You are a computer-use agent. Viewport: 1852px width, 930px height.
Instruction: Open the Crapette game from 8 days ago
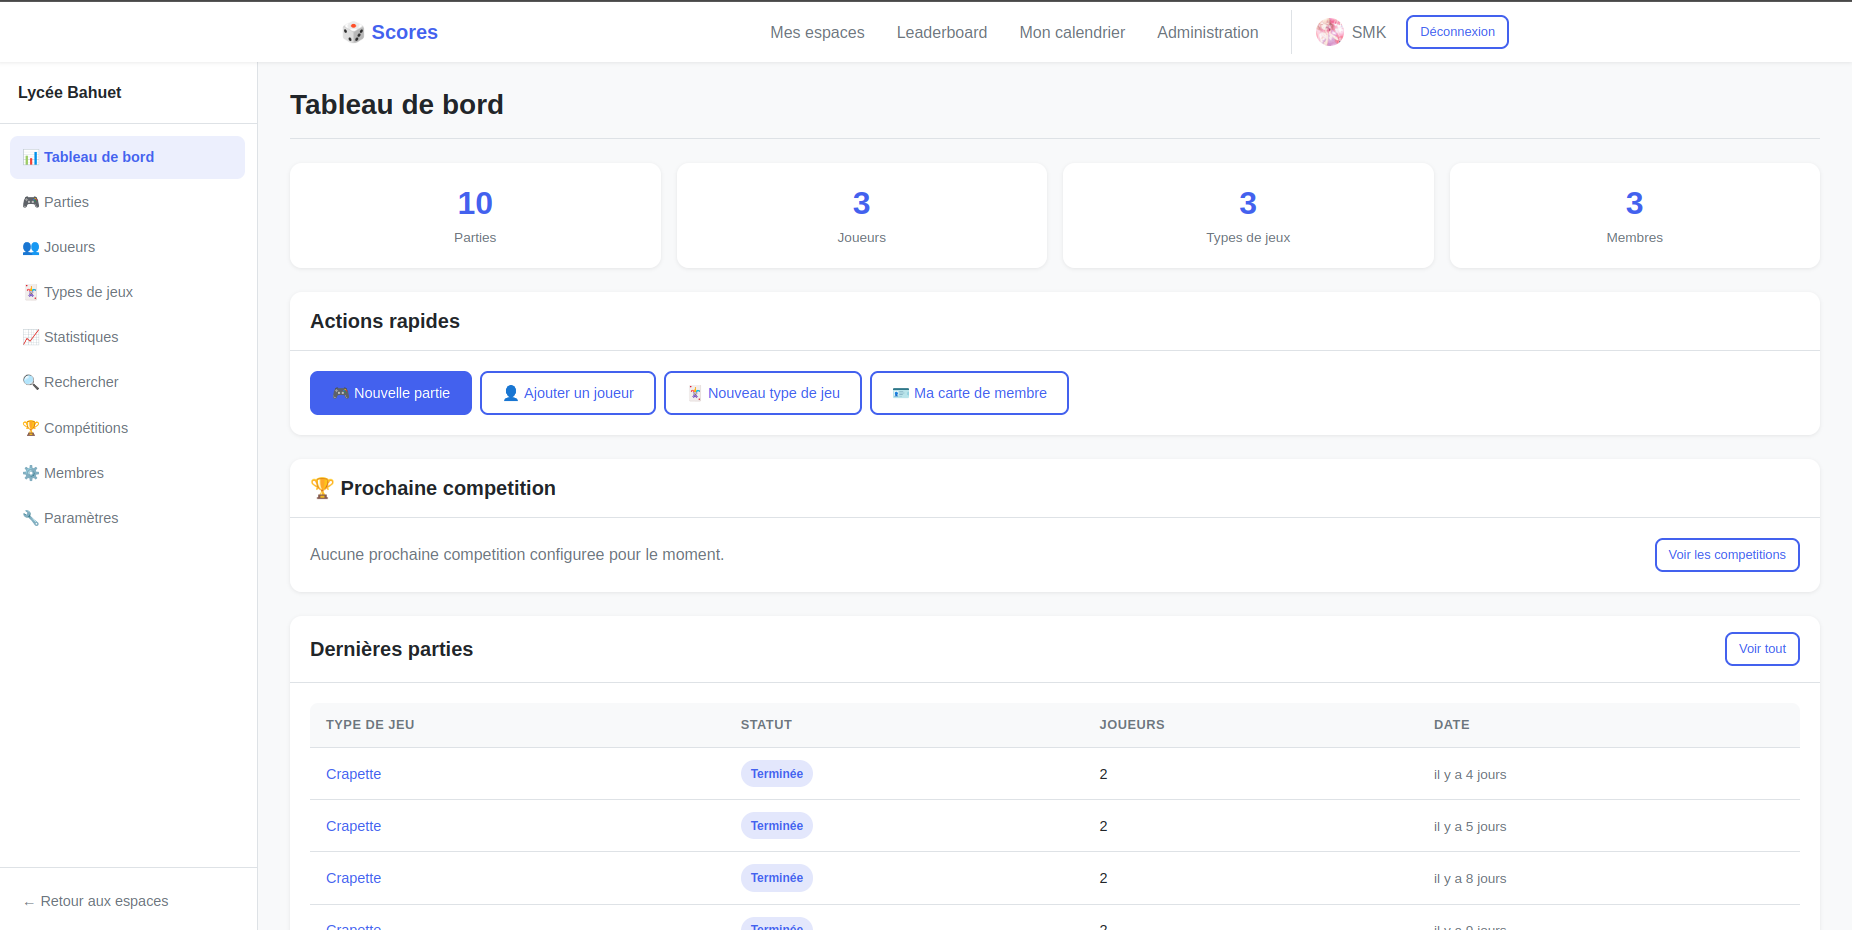coord(353,878)
